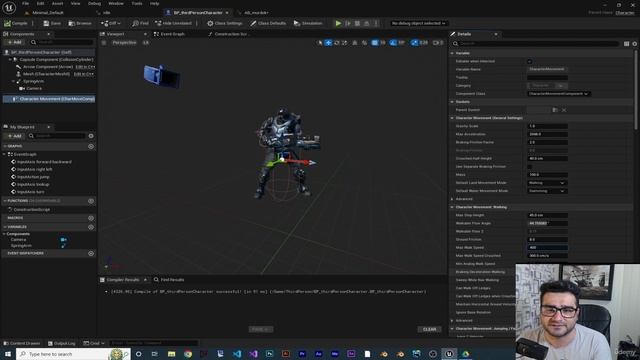Click Hide Unrelated in toolbar

(173, 23)
